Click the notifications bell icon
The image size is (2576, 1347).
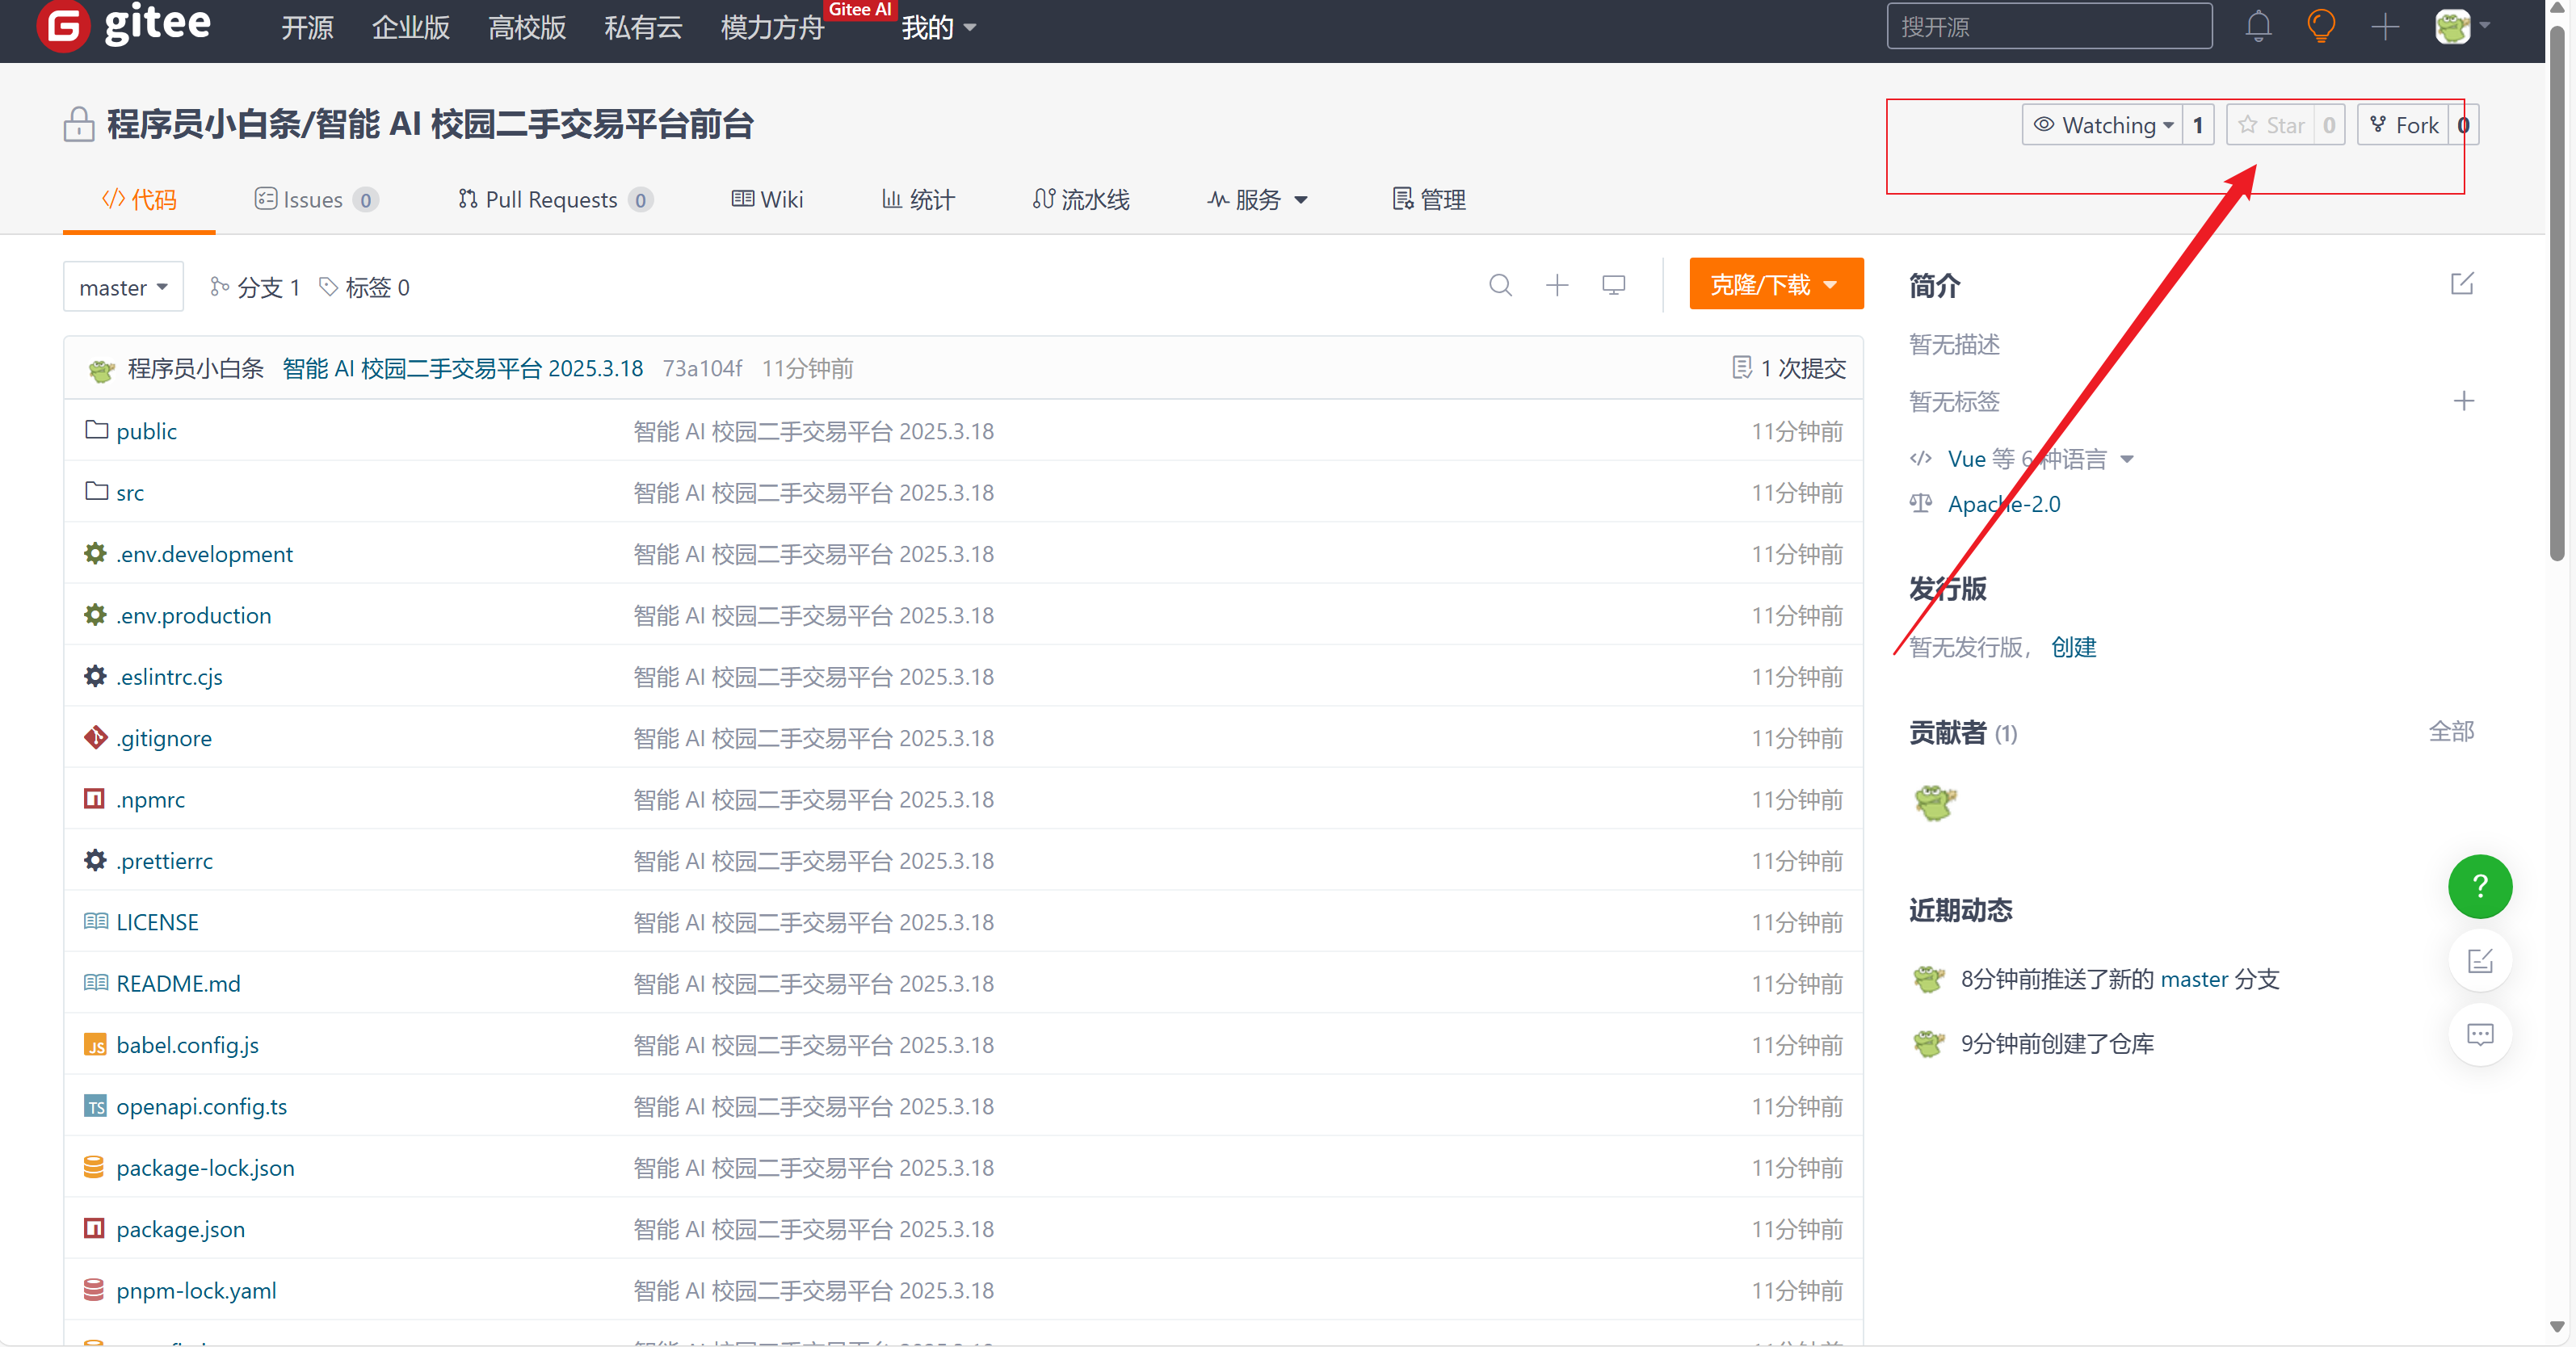coord(2257,26)
